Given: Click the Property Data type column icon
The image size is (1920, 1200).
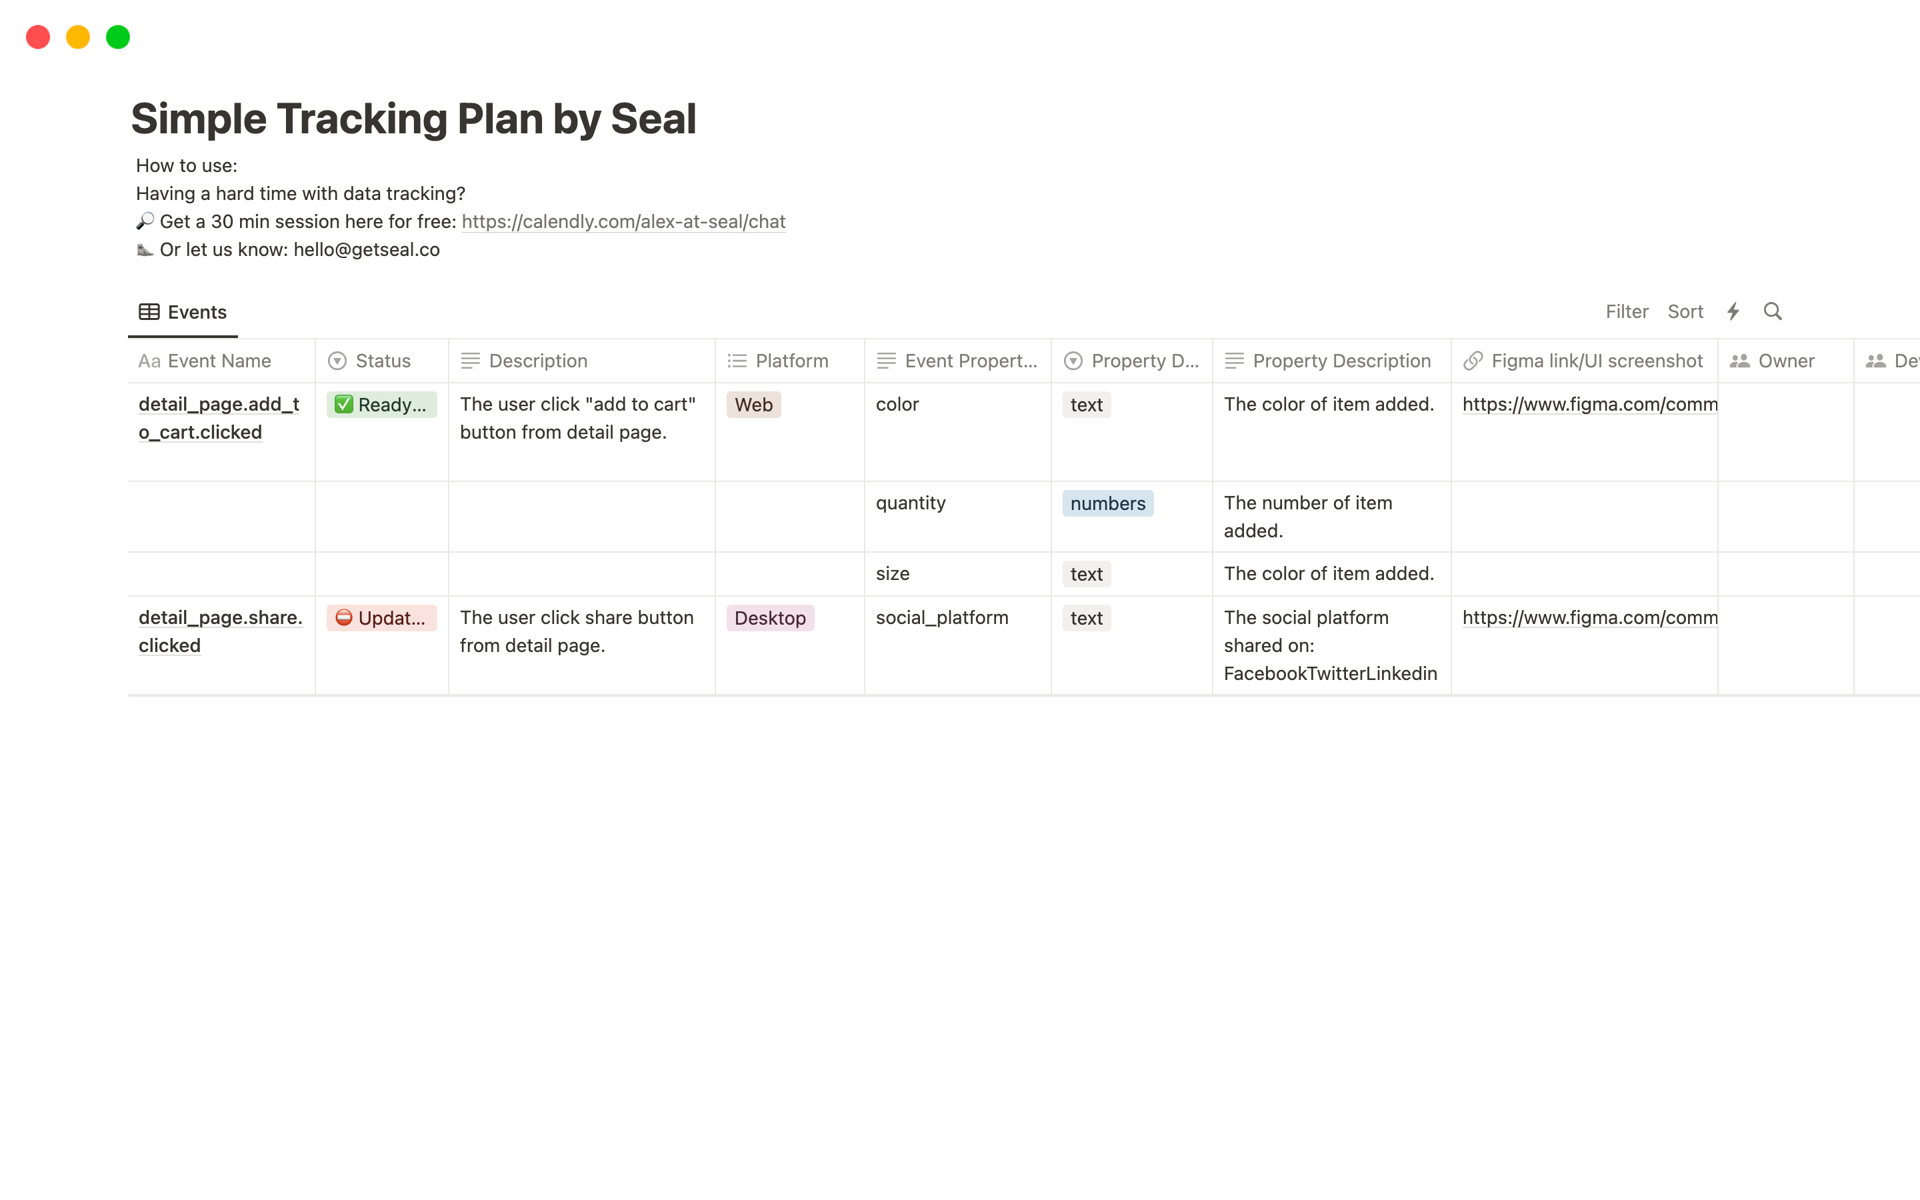Looking at the screenshot, I should click(1073, 361).
